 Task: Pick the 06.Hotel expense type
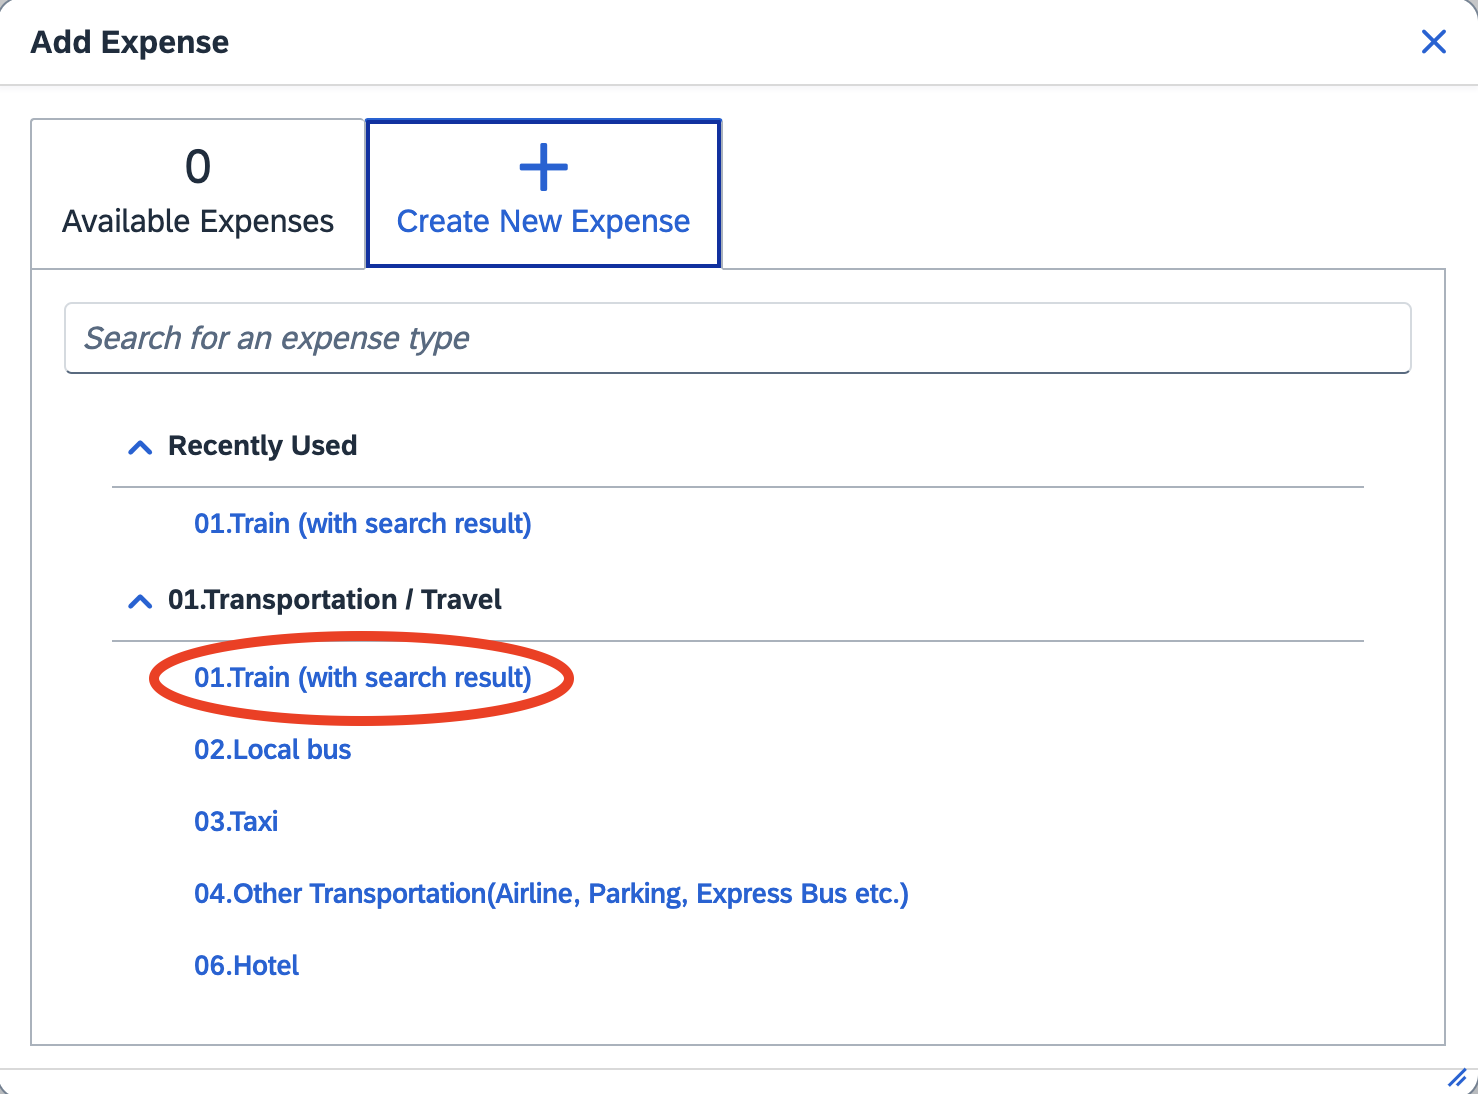point(246,966)
